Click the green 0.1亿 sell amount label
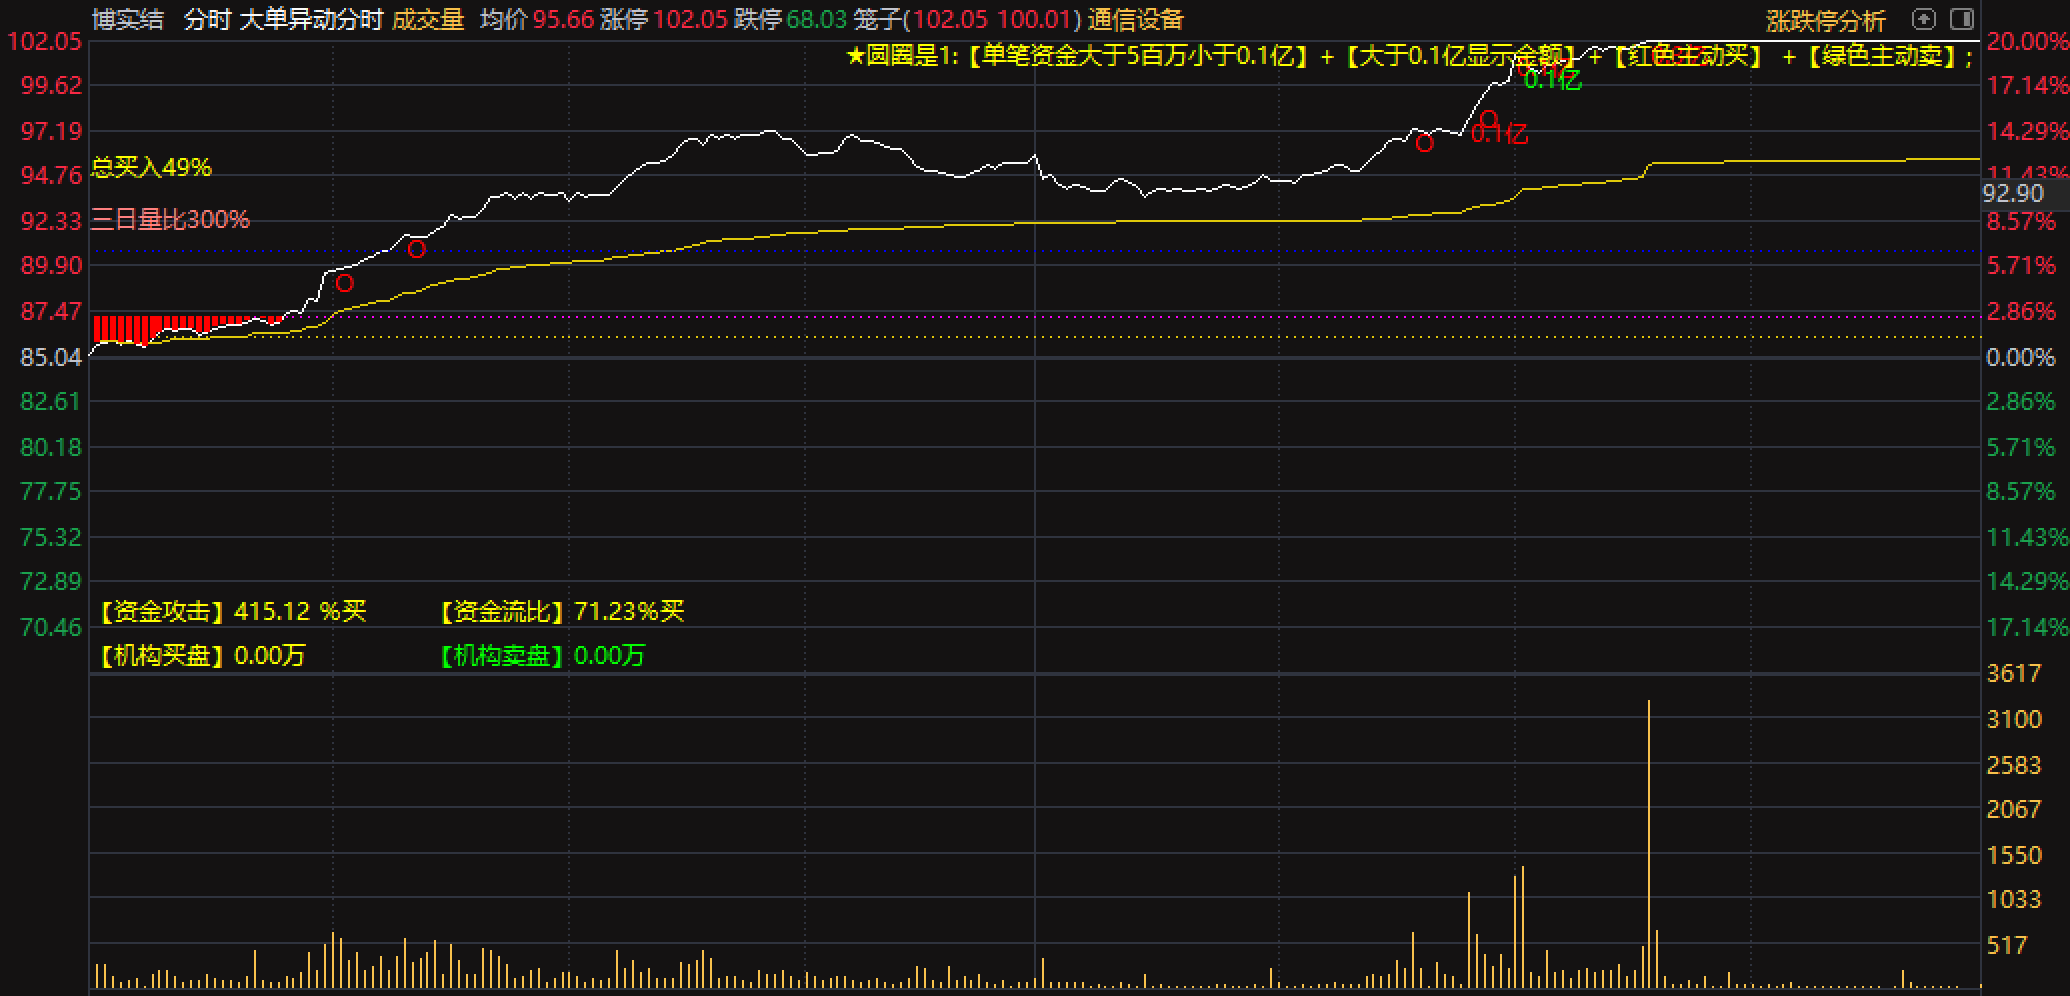The width and height of the screenshot is (2070, 996). pos(1552,80)
